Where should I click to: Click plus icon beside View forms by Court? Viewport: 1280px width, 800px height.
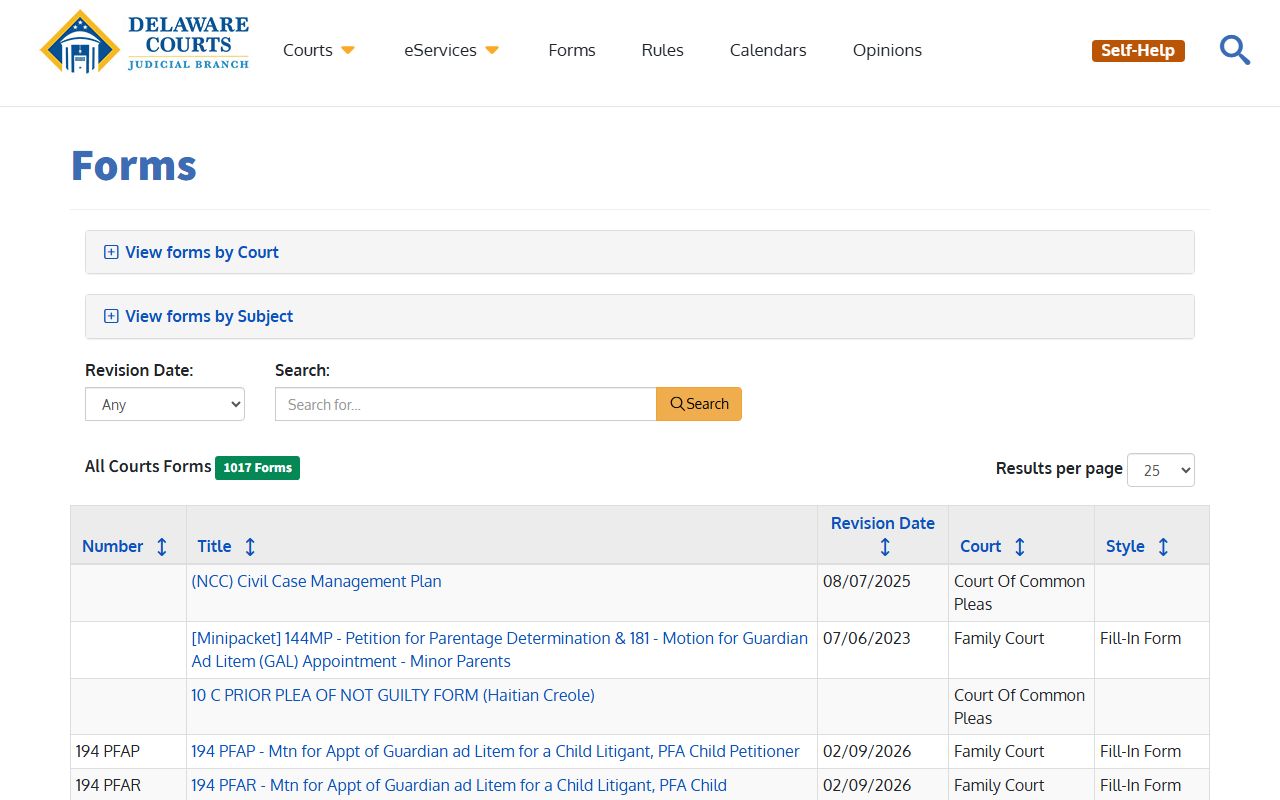[111, 252]
